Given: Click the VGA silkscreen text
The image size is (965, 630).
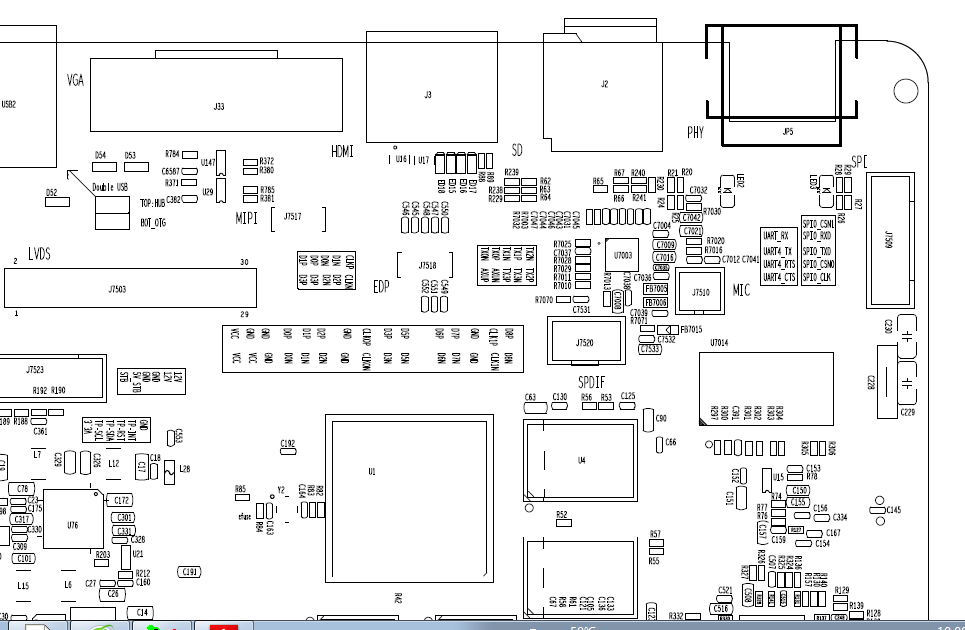Looking at the screenshot, I should coord(75,80).
